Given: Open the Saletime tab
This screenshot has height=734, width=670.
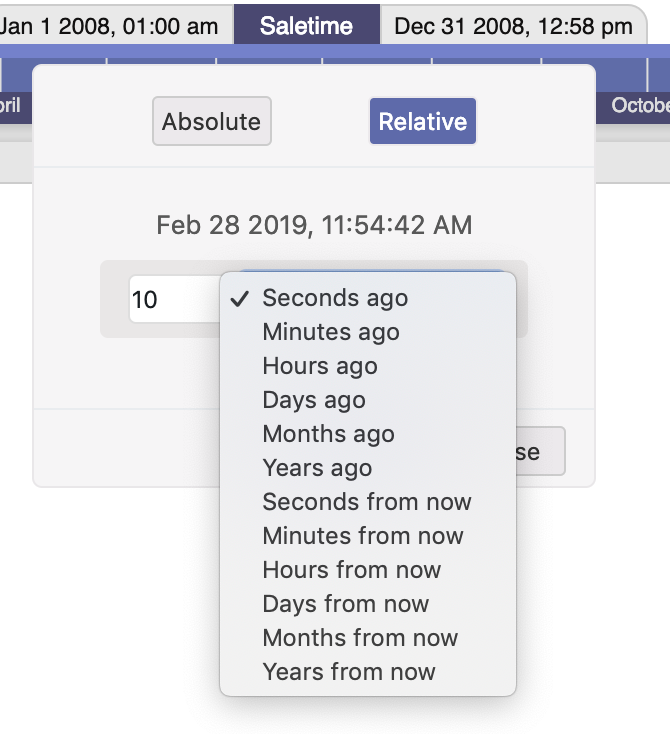Looking at the screenshot, I should click(x=306, y=26).
